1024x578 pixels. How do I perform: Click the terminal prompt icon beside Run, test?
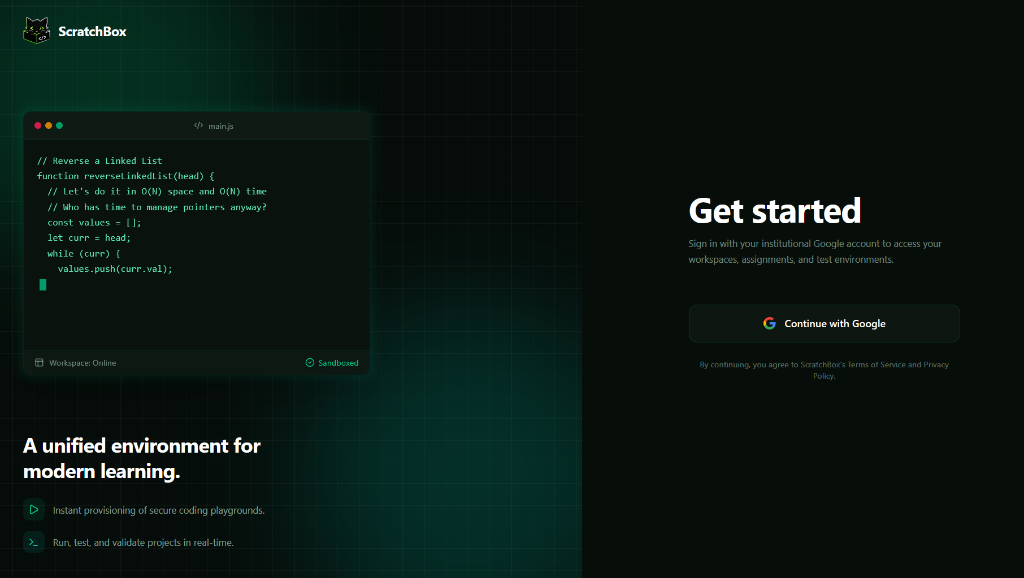(x=34, y=542)
